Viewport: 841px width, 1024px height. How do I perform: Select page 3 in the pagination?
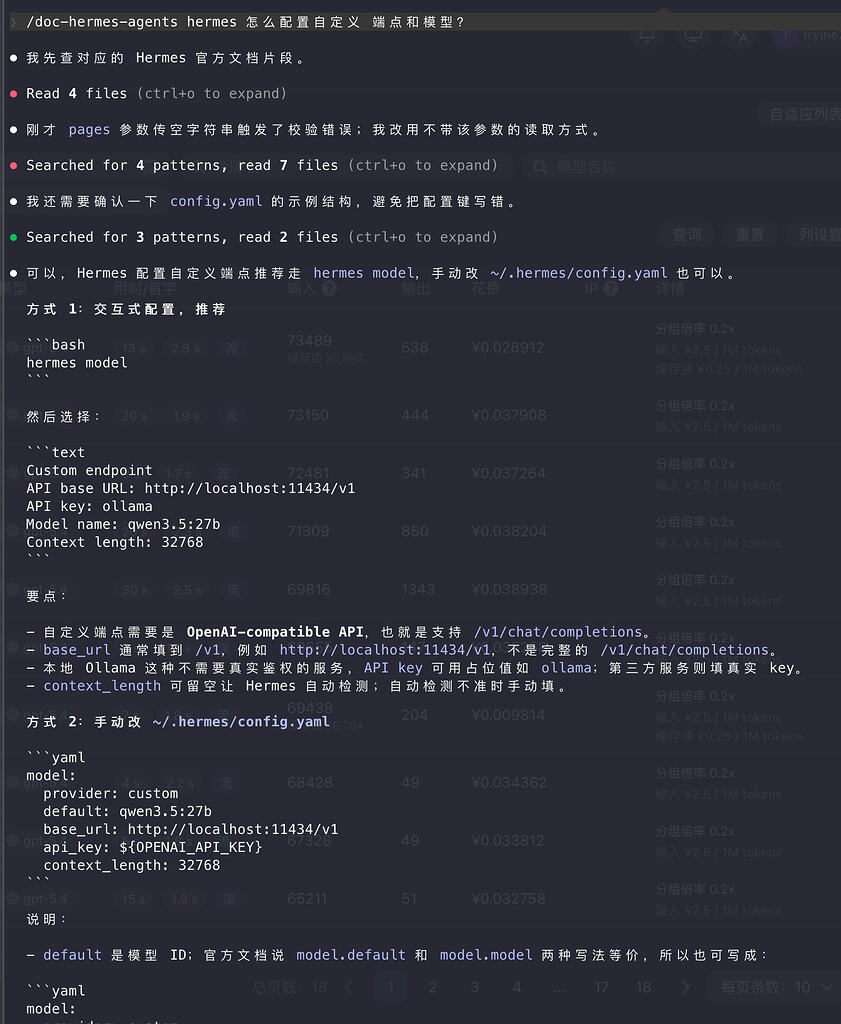[x=475, y=987]
